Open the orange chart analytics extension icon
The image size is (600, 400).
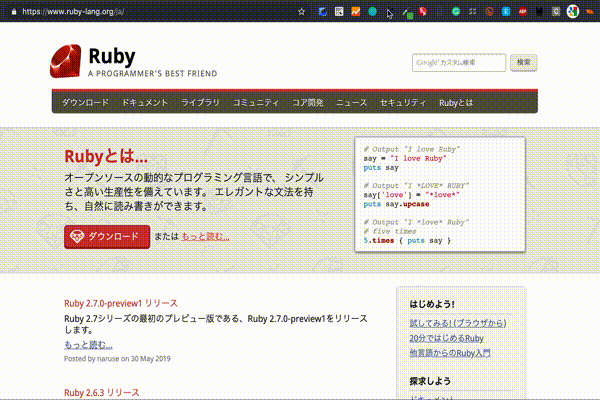point(355,11)
